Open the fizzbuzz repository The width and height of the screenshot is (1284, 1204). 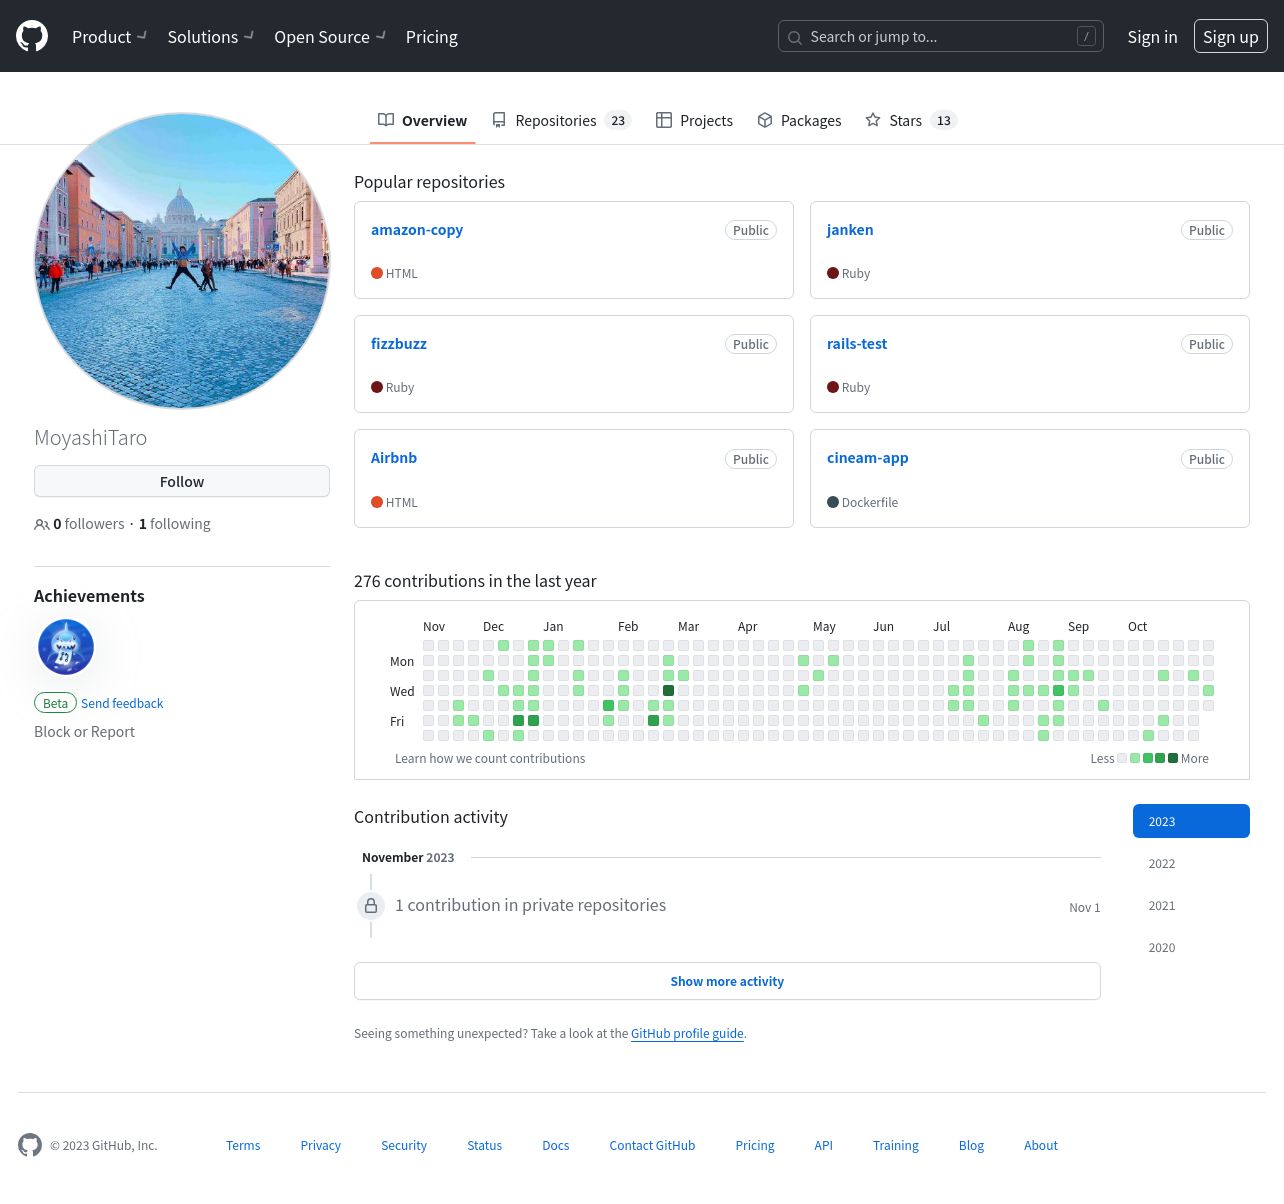pos(399,344)
